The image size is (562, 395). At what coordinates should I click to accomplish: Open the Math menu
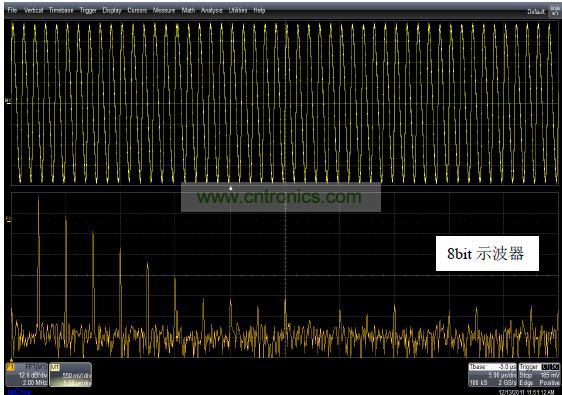click(x=188, y=10)
